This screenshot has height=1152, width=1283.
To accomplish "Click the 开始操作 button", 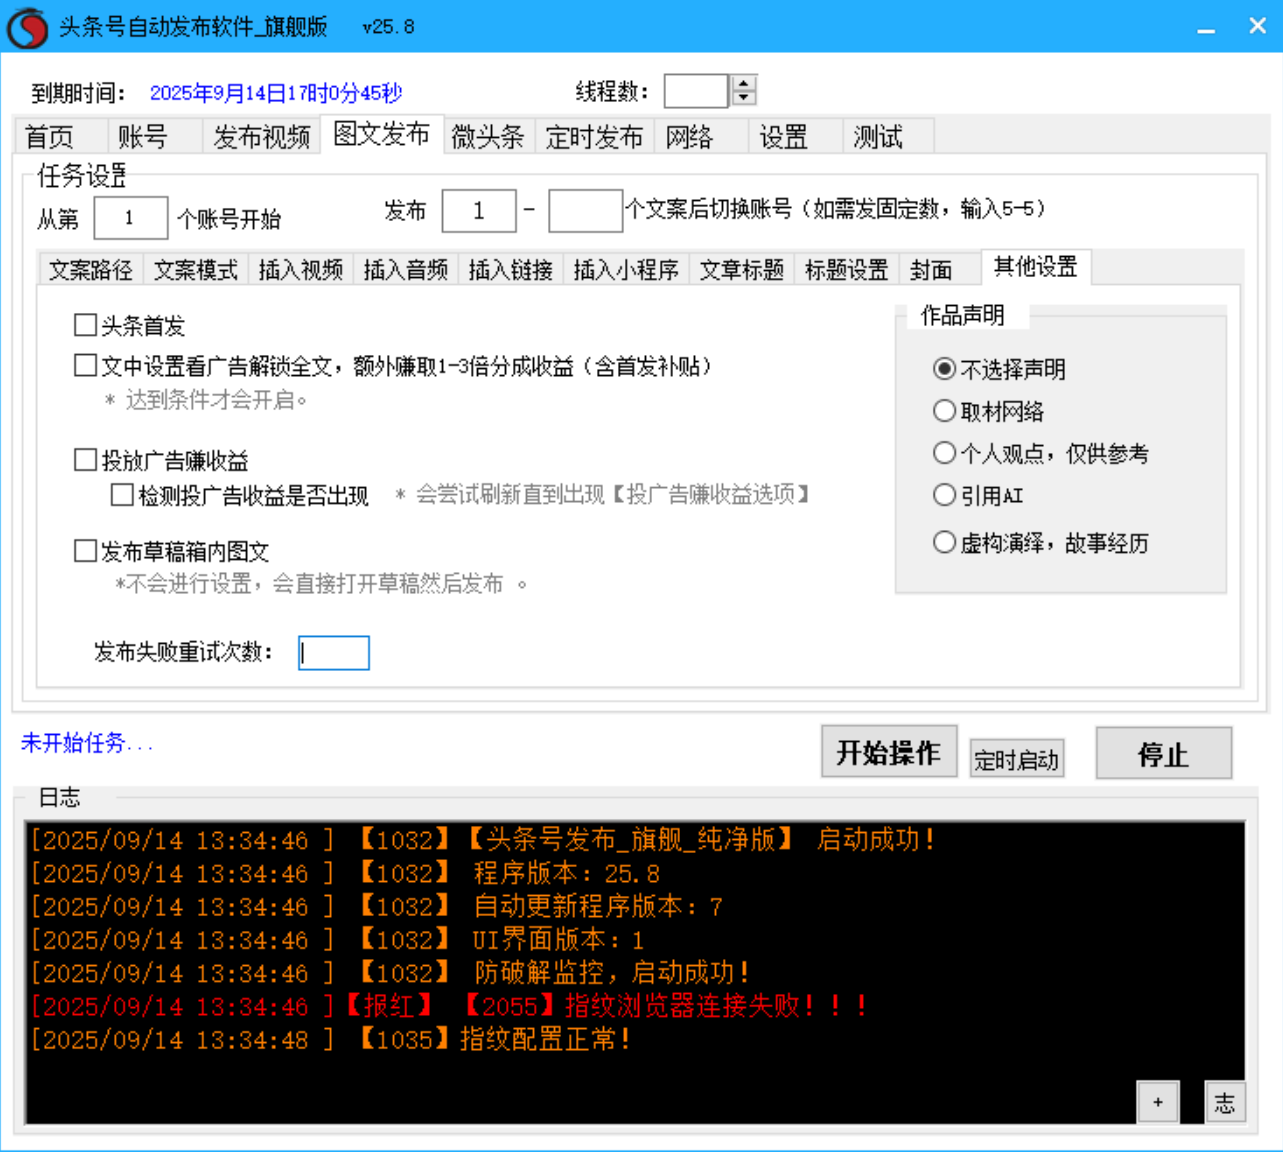I will pos(888,753).
